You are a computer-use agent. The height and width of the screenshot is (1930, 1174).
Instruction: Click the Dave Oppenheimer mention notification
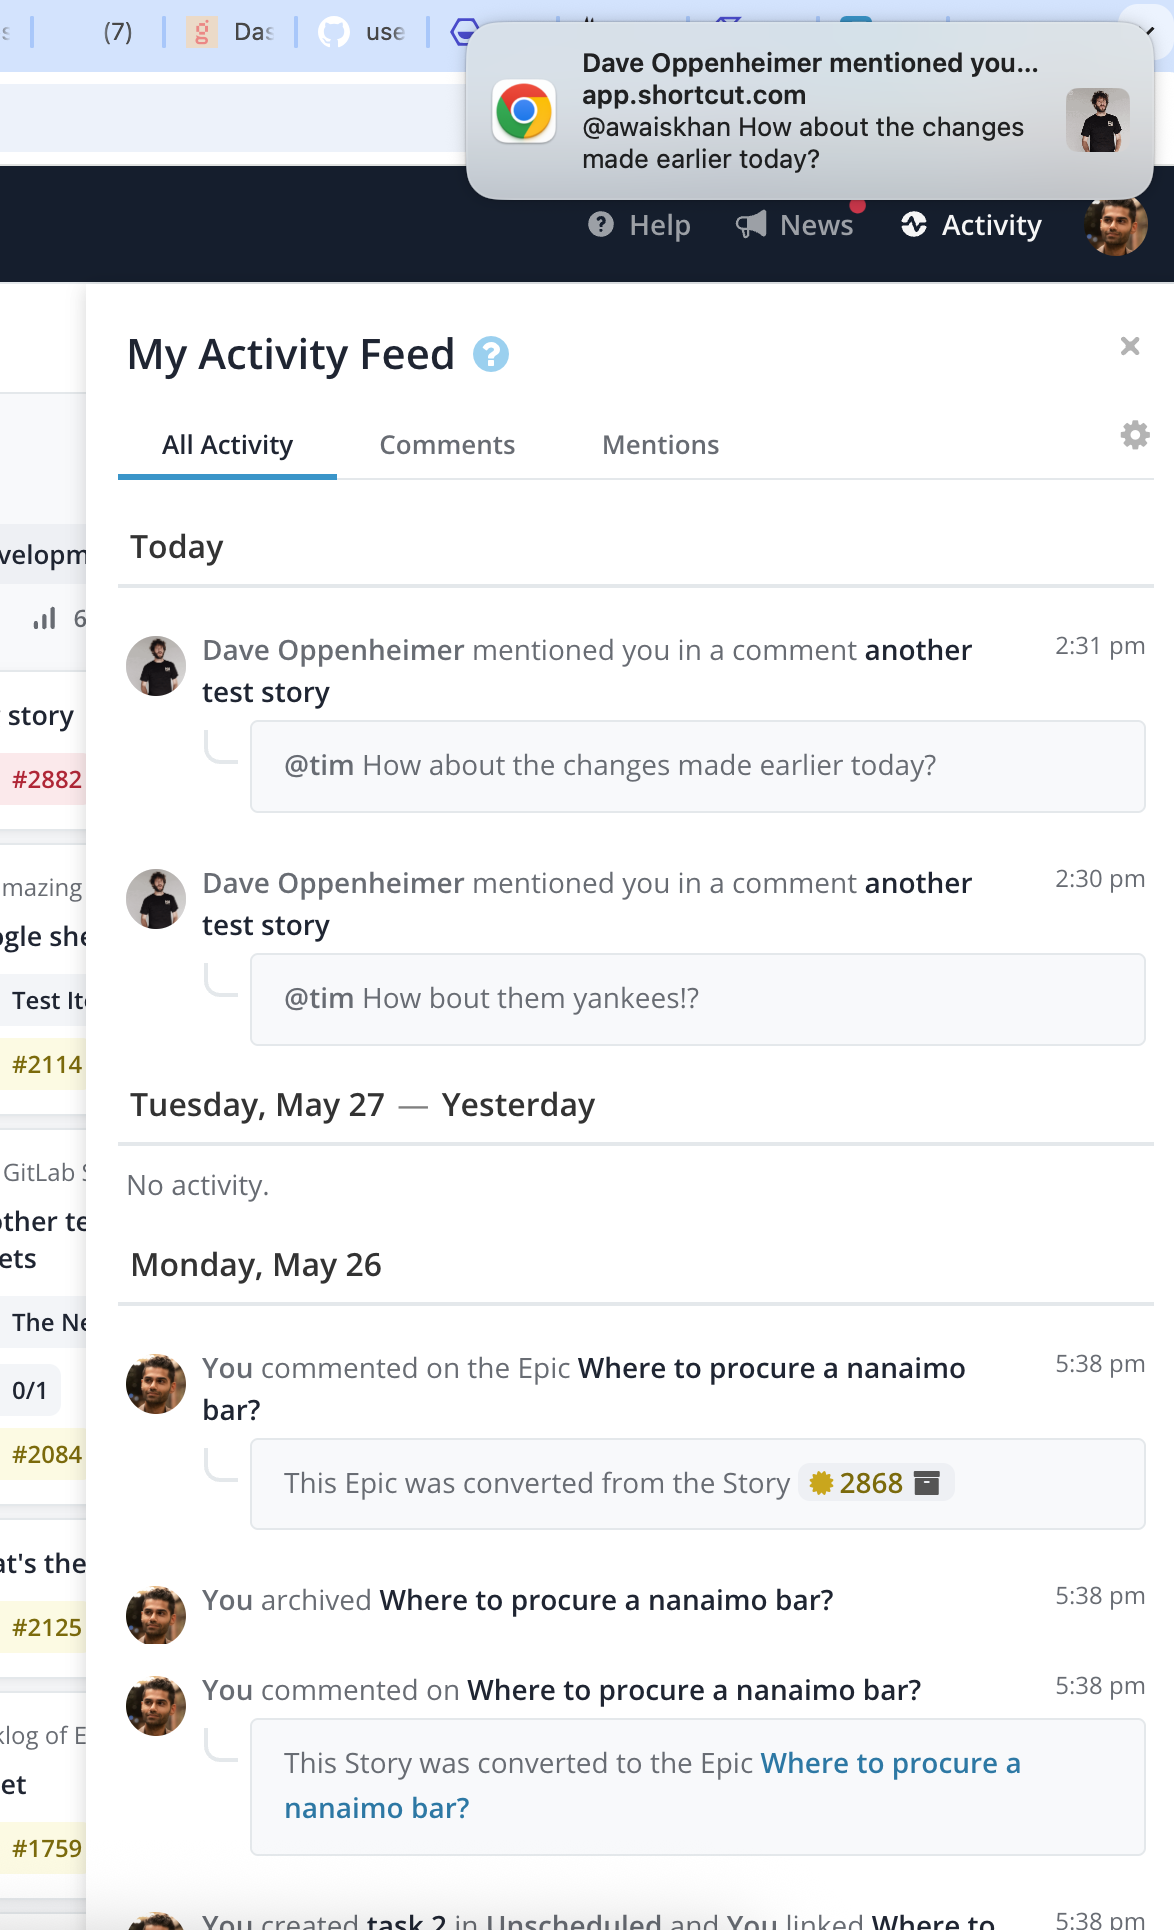pos(810,110)
